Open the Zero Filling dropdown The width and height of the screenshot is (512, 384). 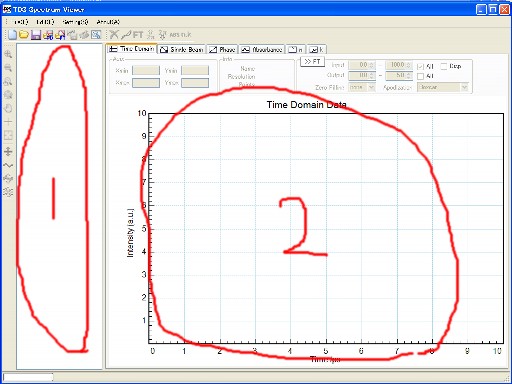pos(362,87)
